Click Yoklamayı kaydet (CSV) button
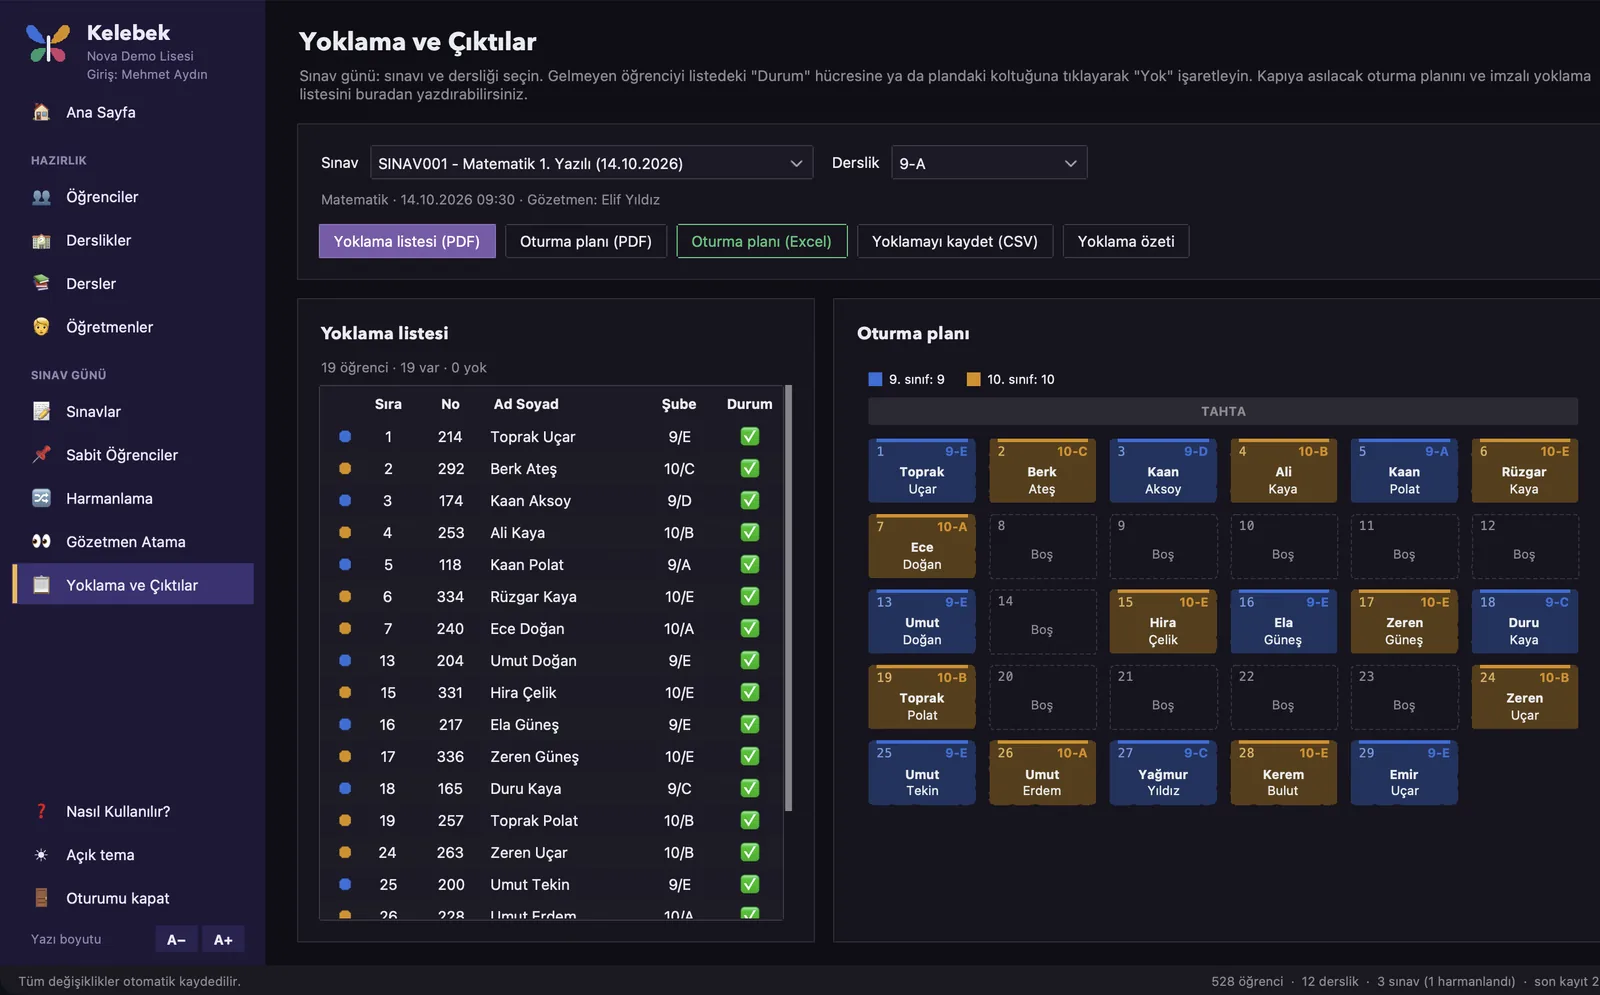Screen dimensions: 1600x995 point(955,241)
